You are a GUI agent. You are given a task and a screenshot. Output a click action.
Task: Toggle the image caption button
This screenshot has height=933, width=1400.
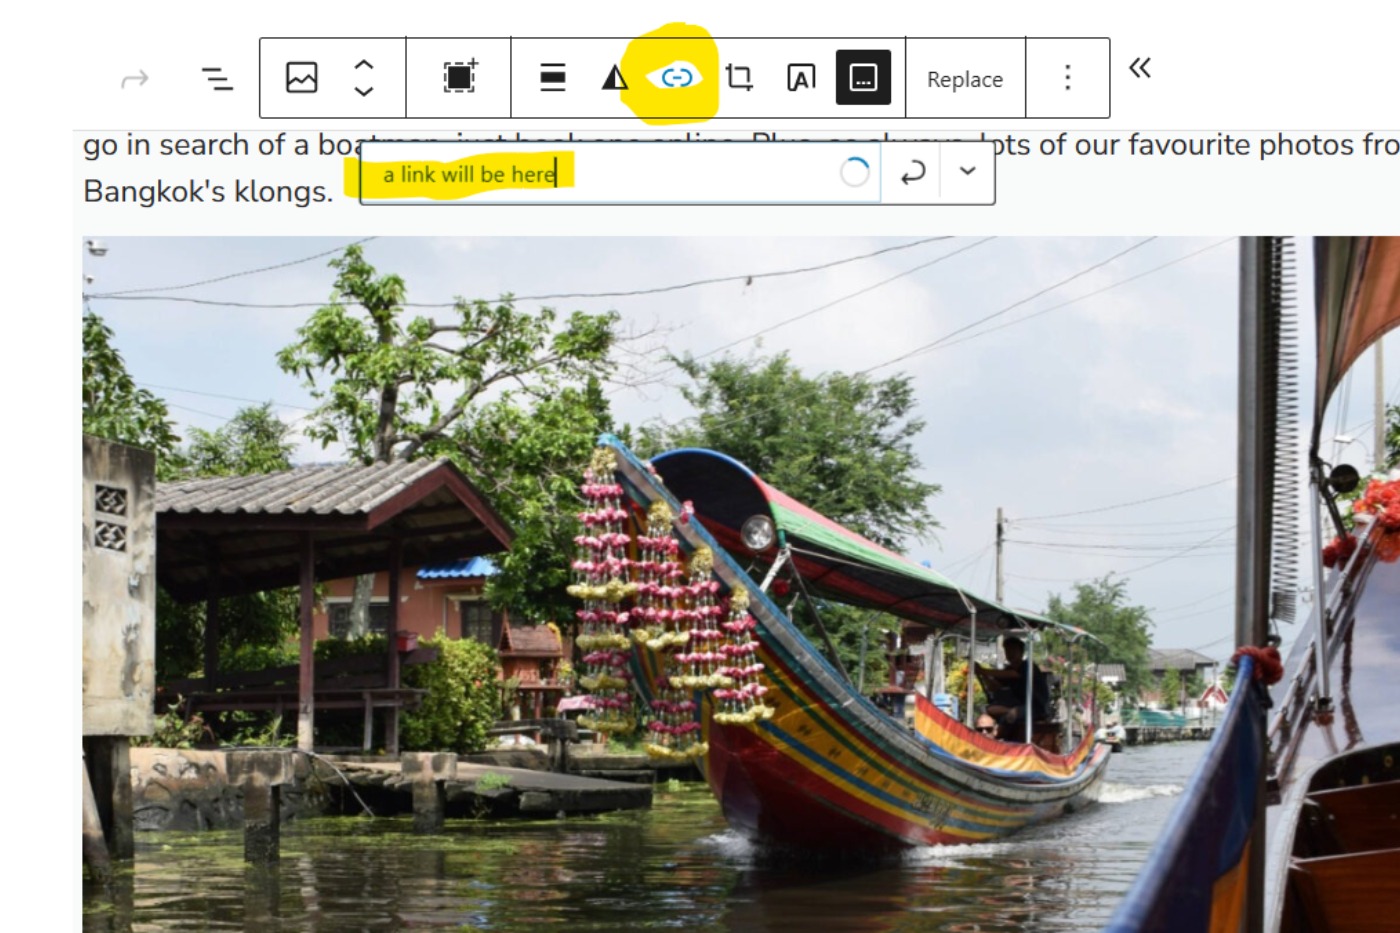pos(863,77)
